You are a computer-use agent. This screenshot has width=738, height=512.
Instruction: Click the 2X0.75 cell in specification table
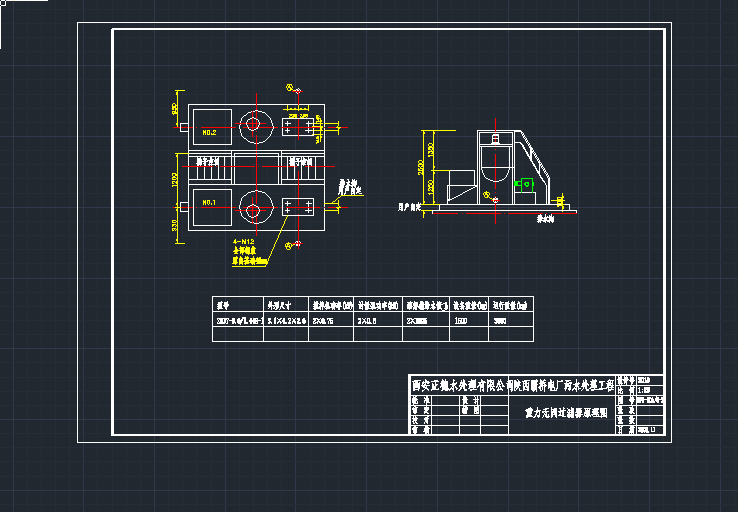(324, 321)
